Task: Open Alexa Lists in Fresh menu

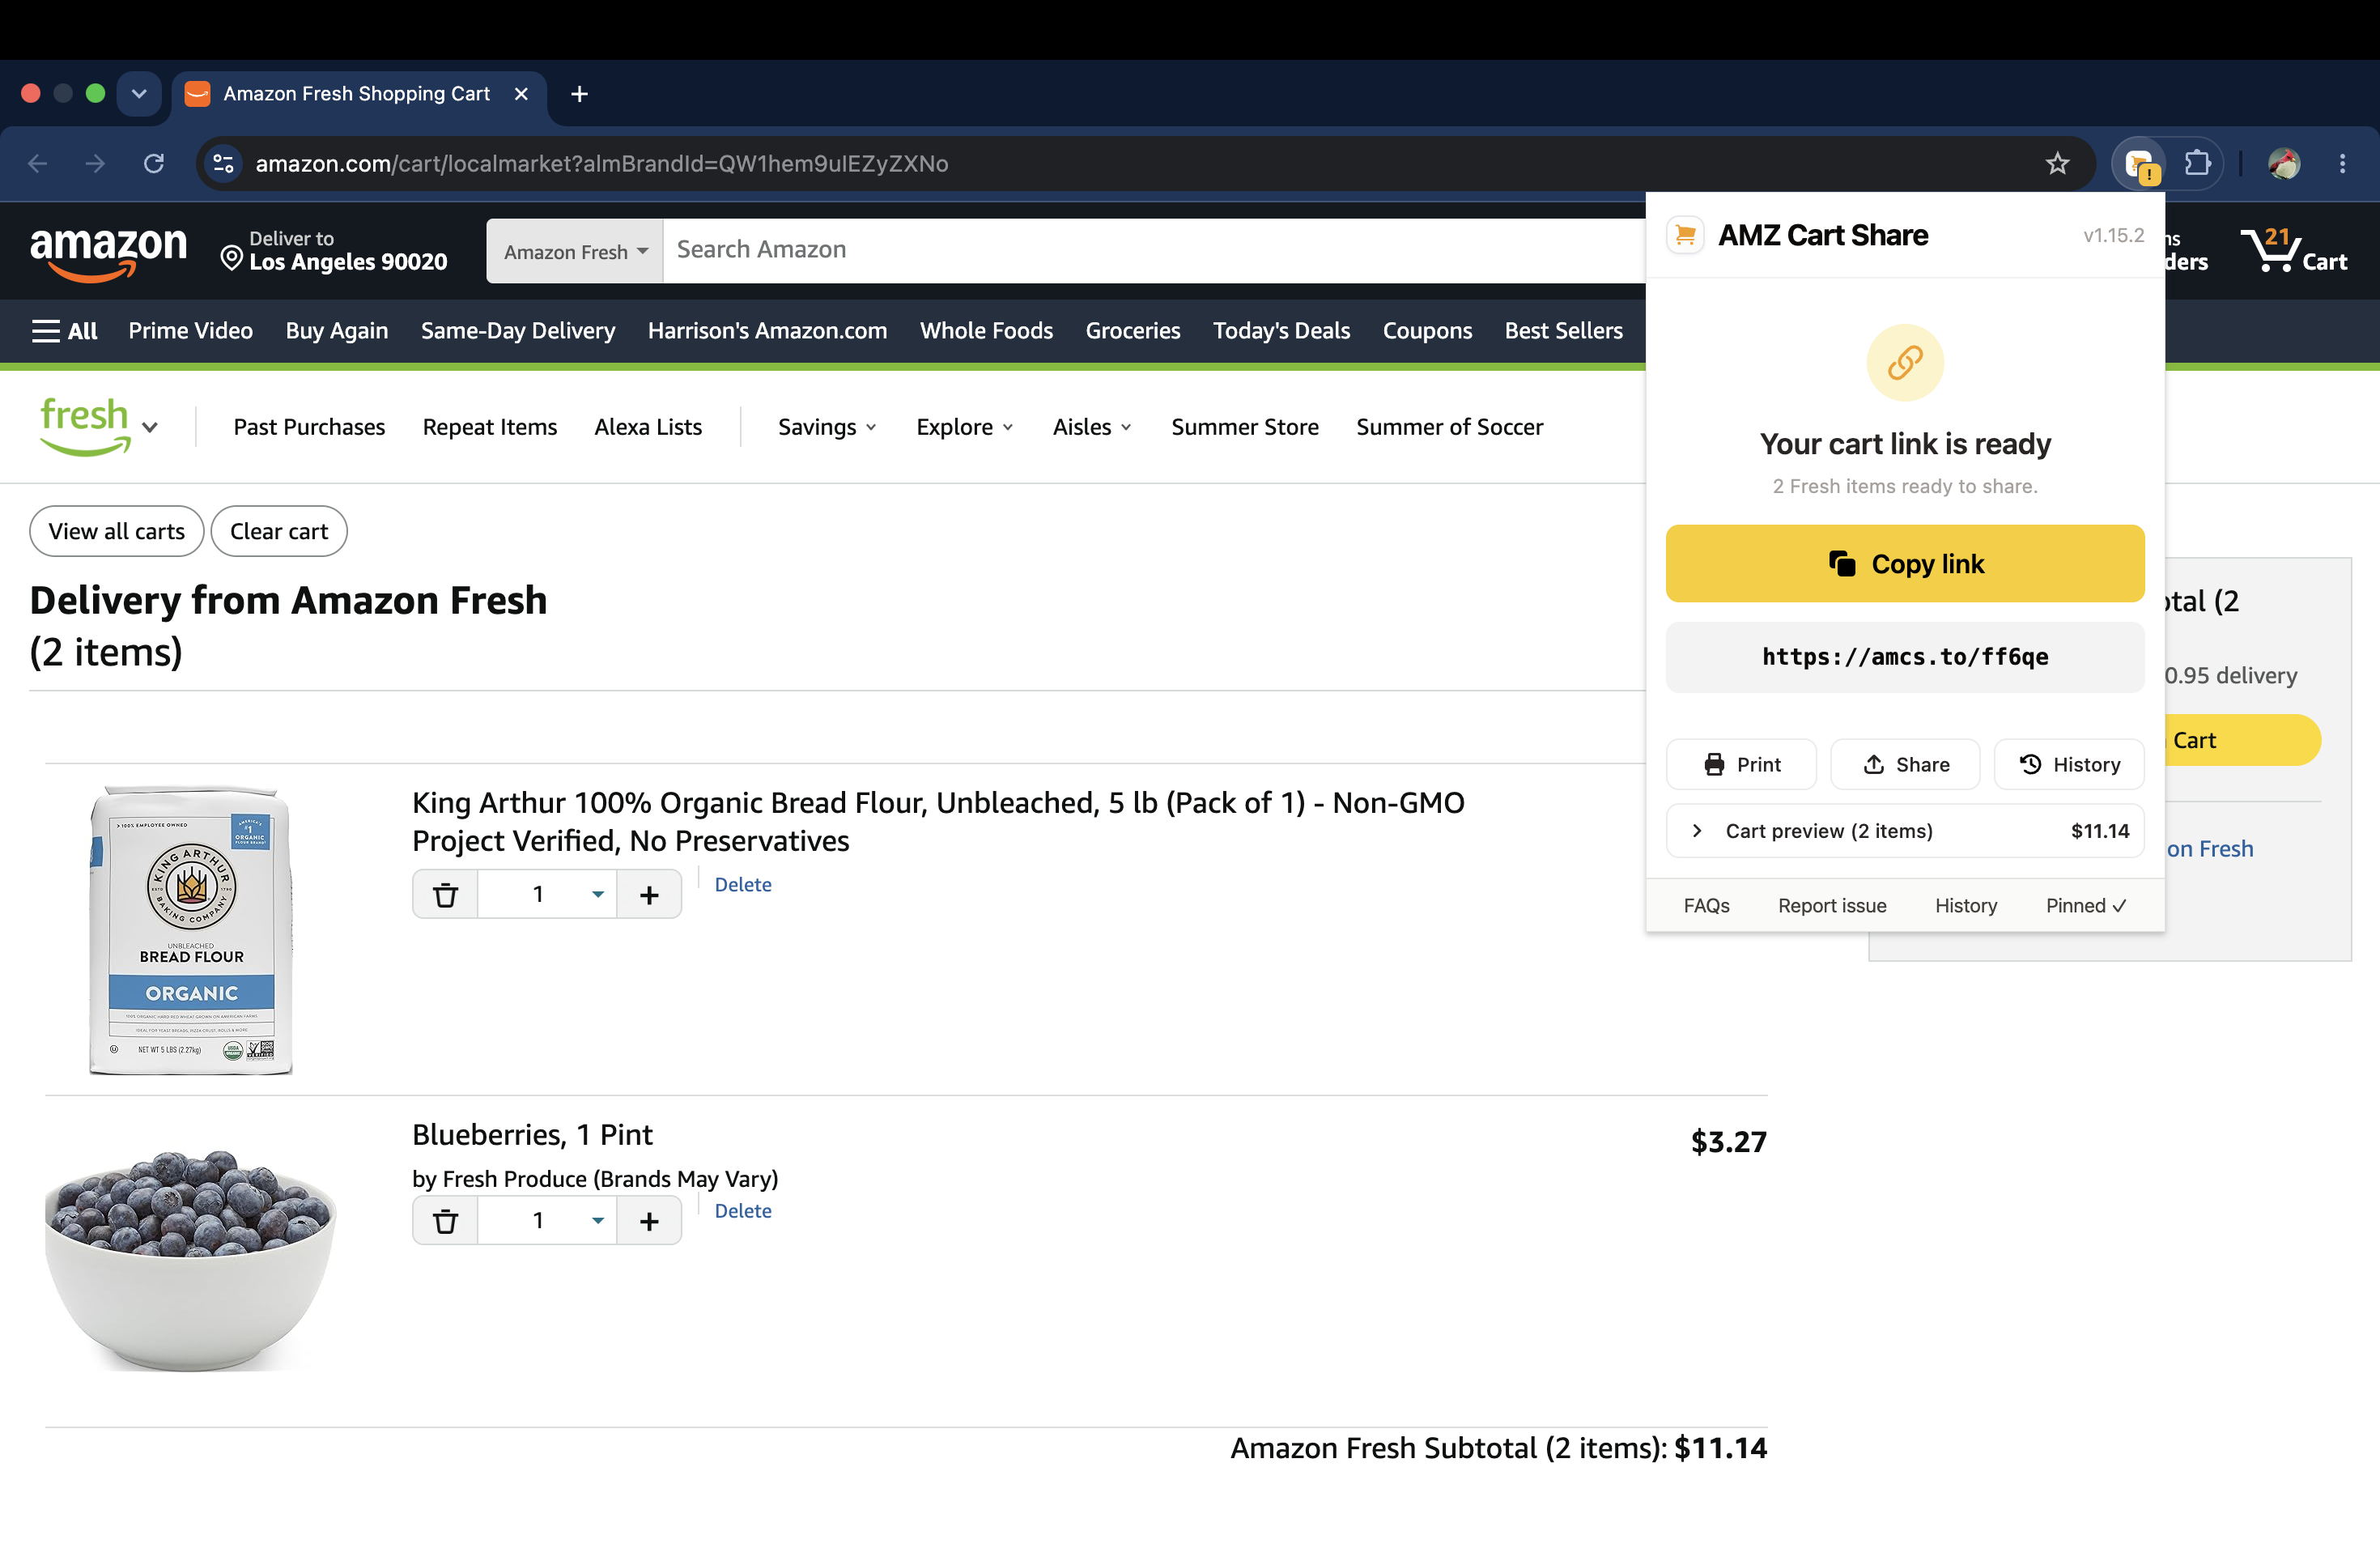Action: pos(648,427)
